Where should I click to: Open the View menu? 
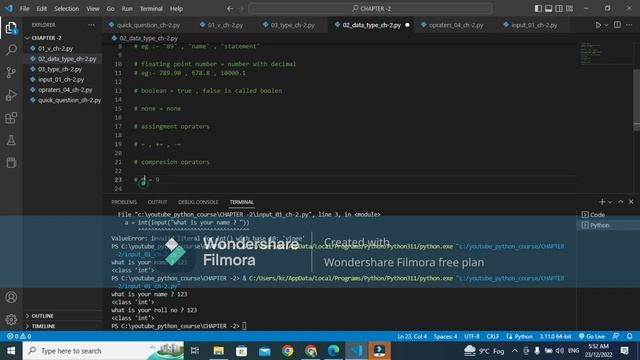pos(93,9)
